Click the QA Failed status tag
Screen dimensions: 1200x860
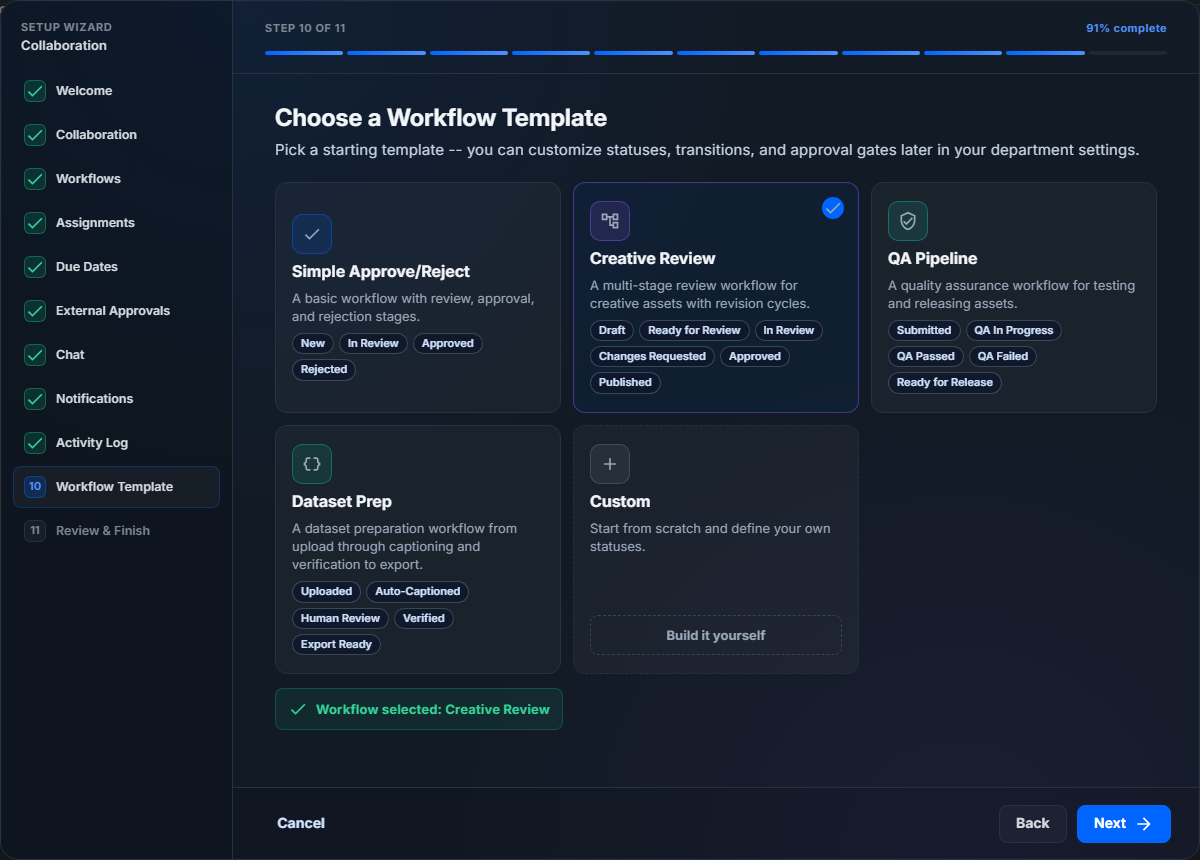click(x=1003, y=356)
